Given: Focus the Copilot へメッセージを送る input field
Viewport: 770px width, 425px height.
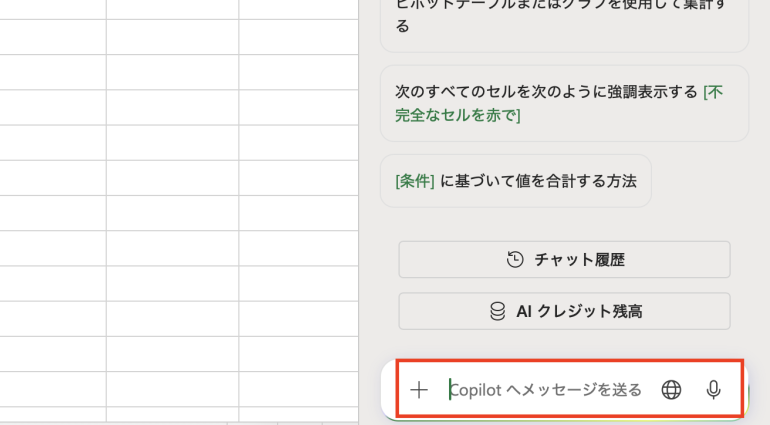Looking at the screenshot, I should (x=545, y=390).
